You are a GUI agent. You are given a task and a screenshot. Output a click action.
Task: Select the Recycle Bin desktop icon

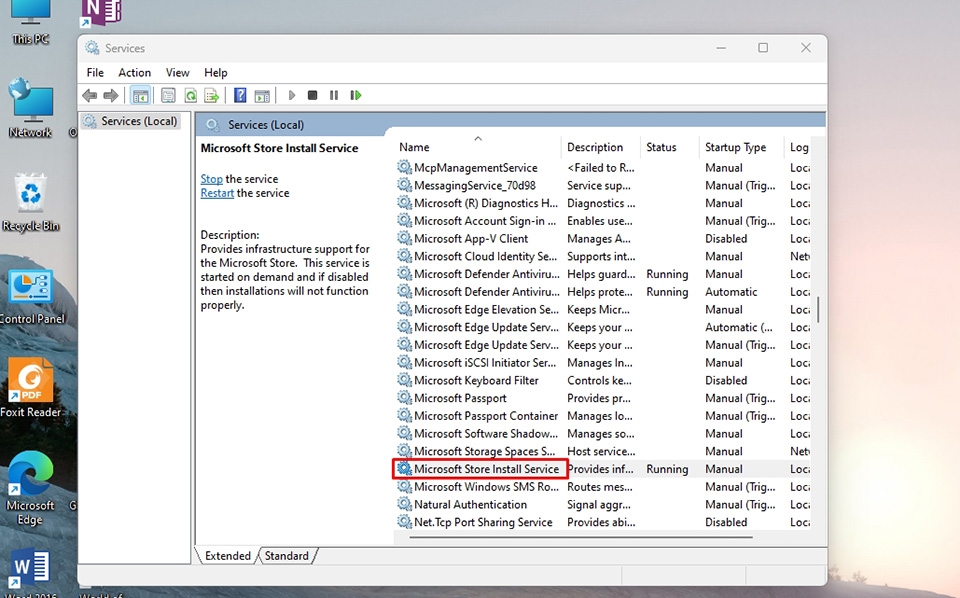click(x=31, y=203)
